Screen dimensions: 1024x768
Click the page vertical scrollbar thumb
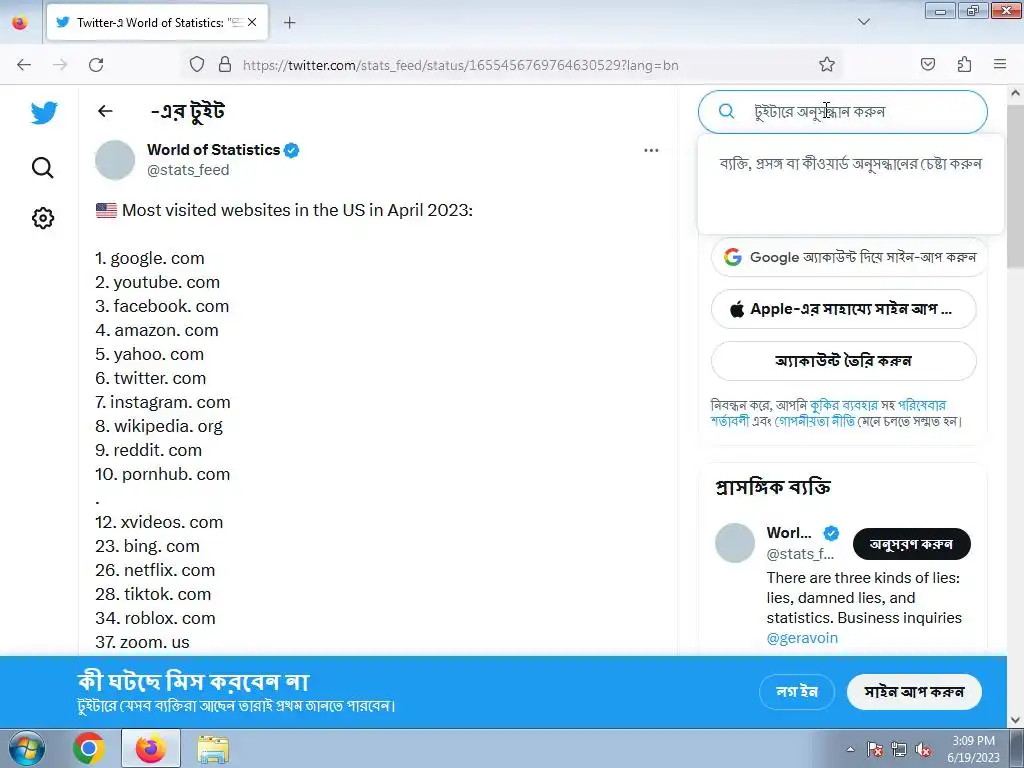click(1015, 186)
